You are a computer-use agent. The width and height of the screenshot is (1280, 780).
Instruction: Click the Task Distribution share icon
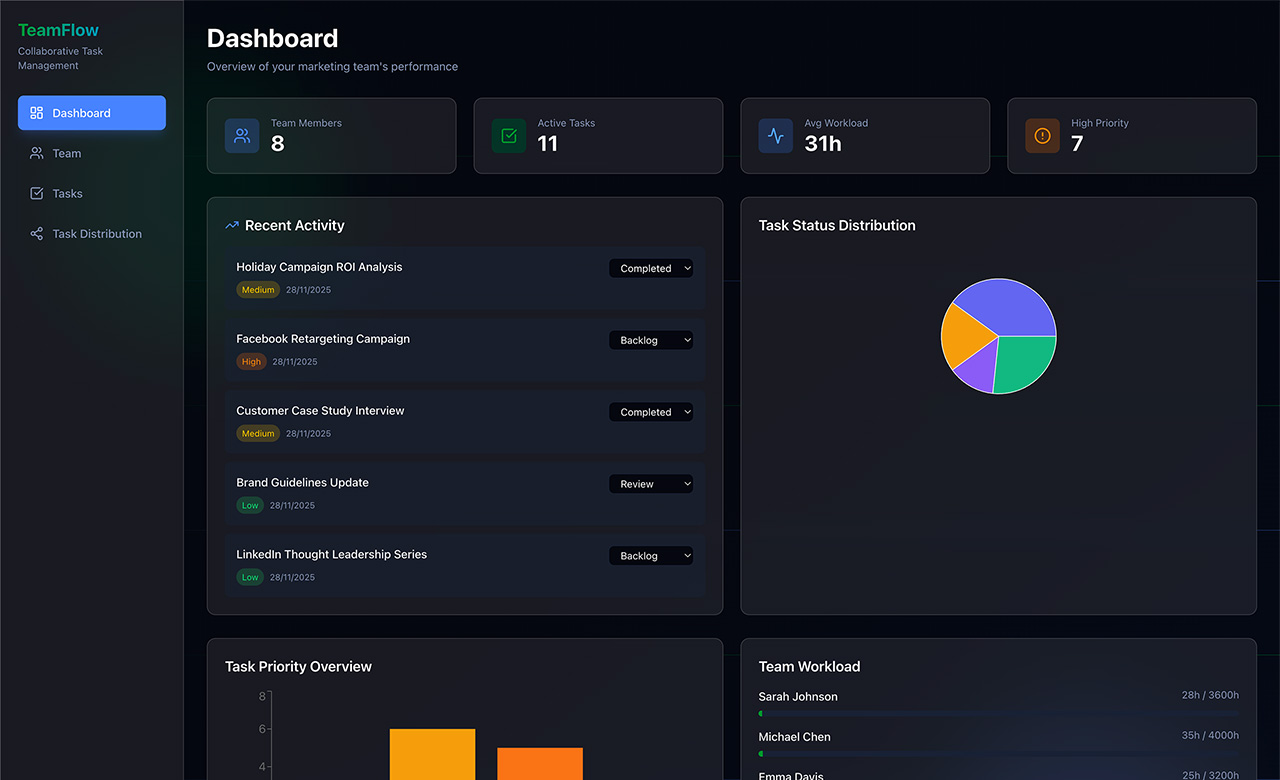click(35, 233)
